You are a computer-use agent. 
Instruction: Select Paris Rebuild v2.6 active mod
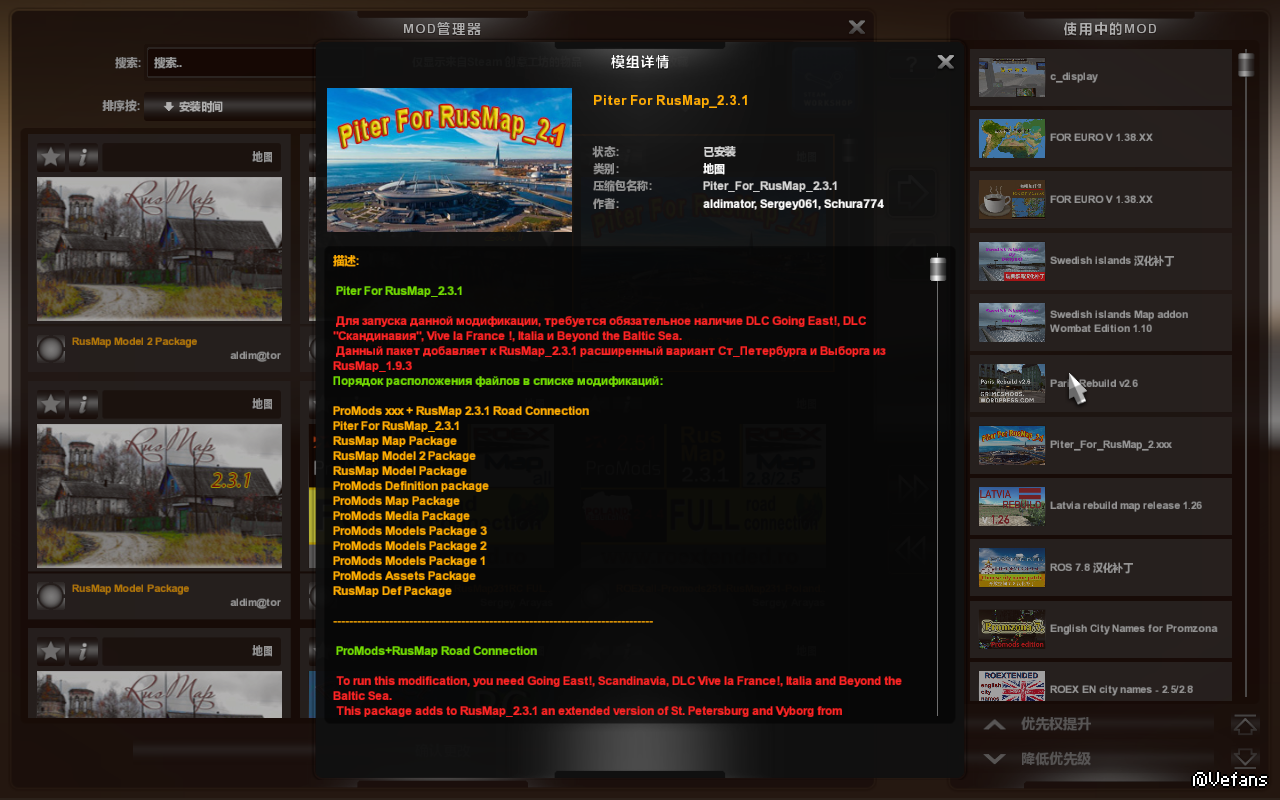[1101, 384]
